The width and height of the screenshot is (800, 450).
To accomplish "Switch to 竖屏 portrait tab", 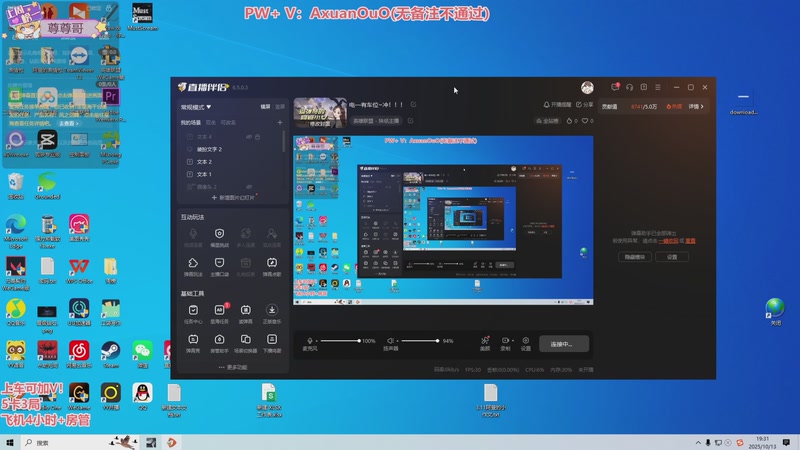I will click(280, 107).
